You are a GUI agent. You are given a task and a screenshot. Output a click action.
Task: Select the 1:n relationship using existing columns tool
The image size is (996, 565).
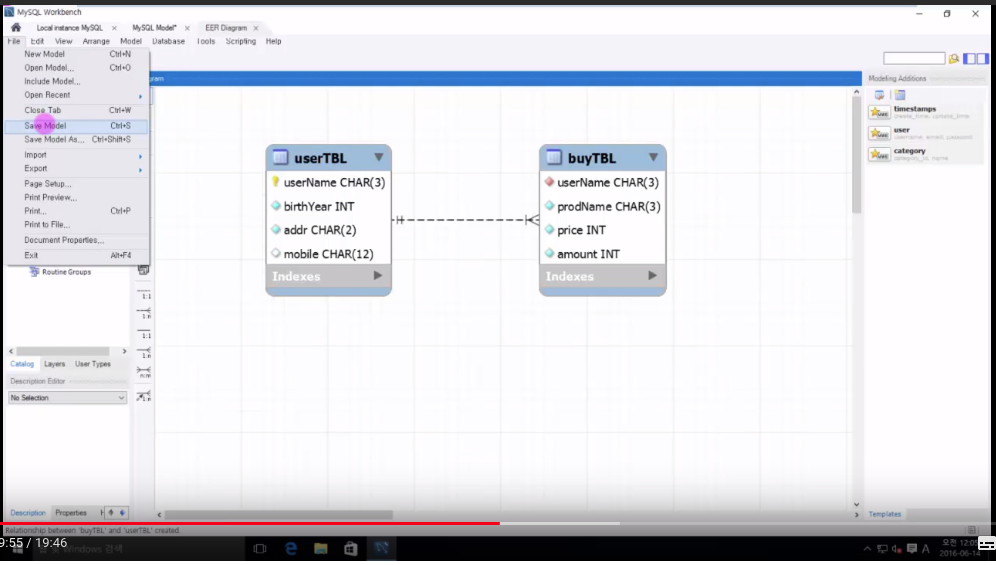144,396
